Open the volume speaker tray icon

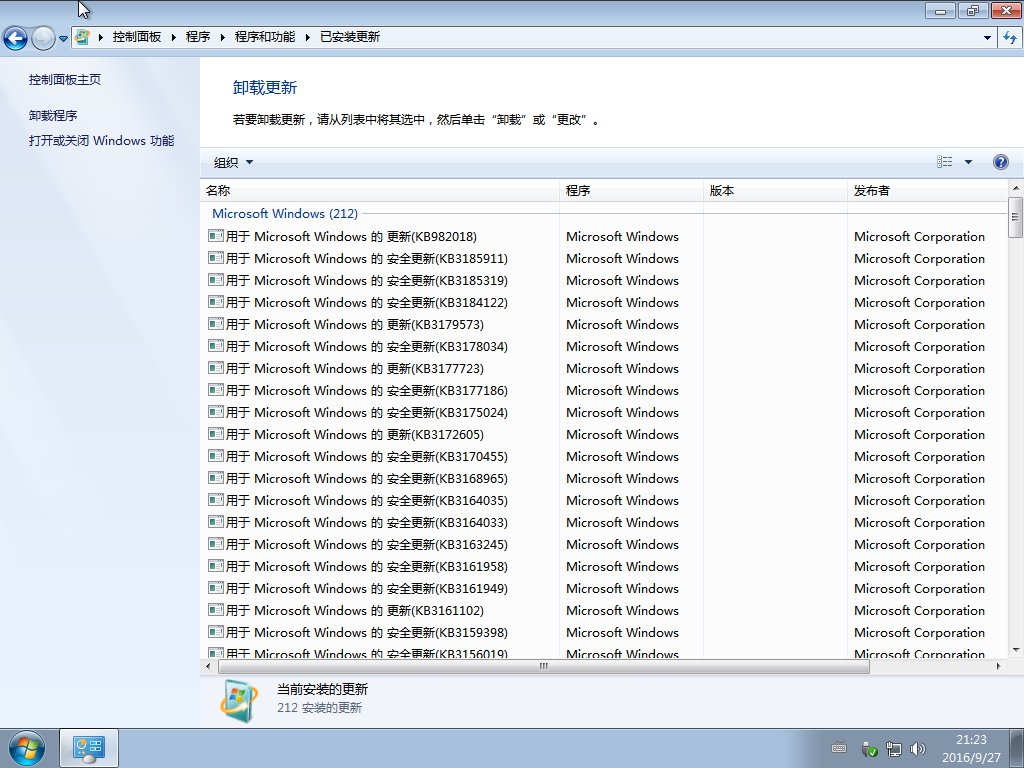918,749
